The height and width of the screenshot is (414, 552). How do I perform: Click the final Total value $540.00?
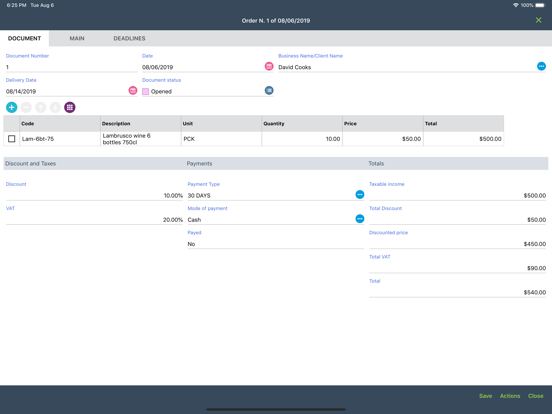tap(534, 293)
